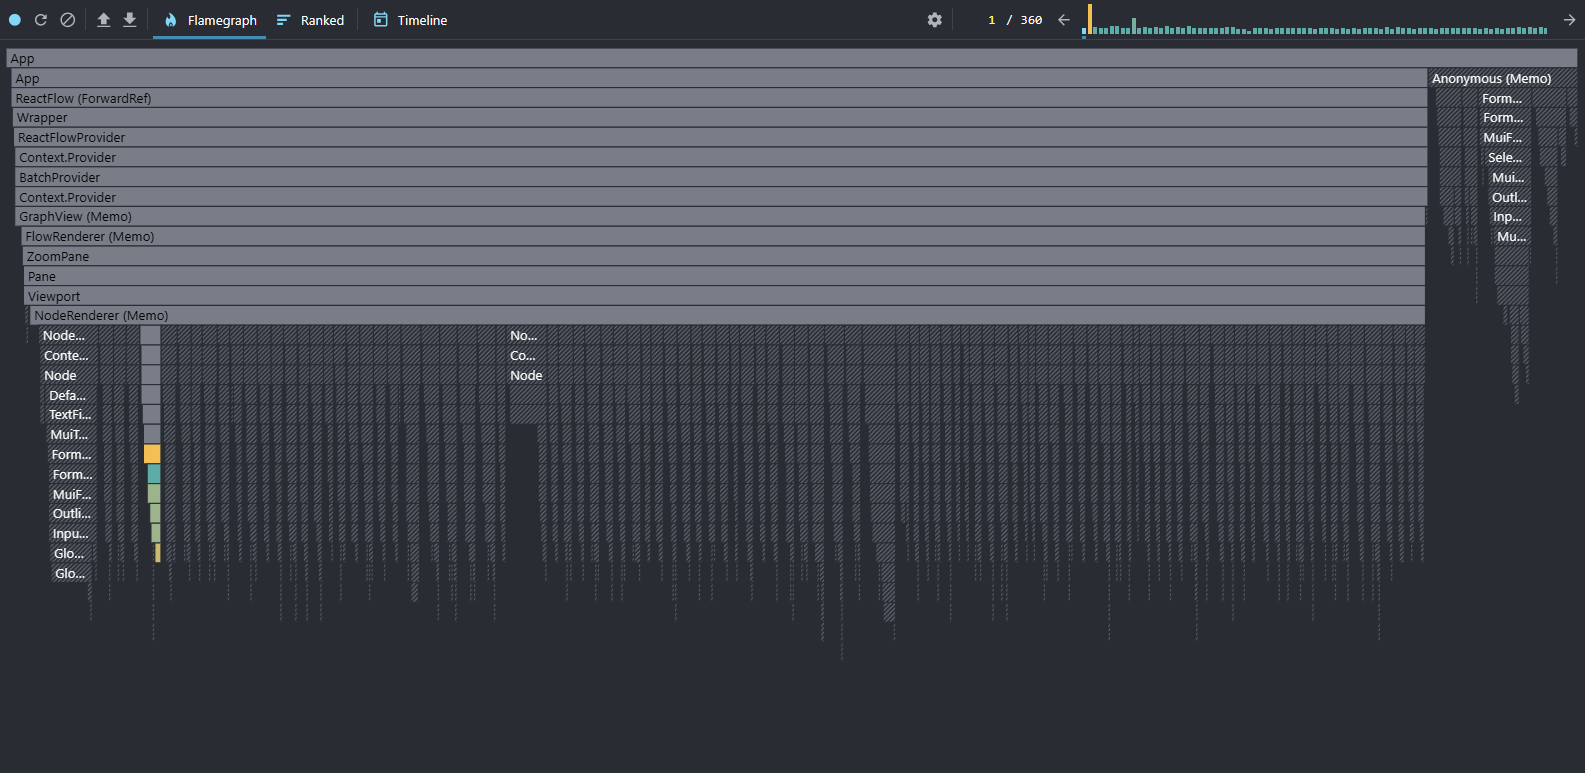Select the ZoomPane component bar

pos(724,257)
